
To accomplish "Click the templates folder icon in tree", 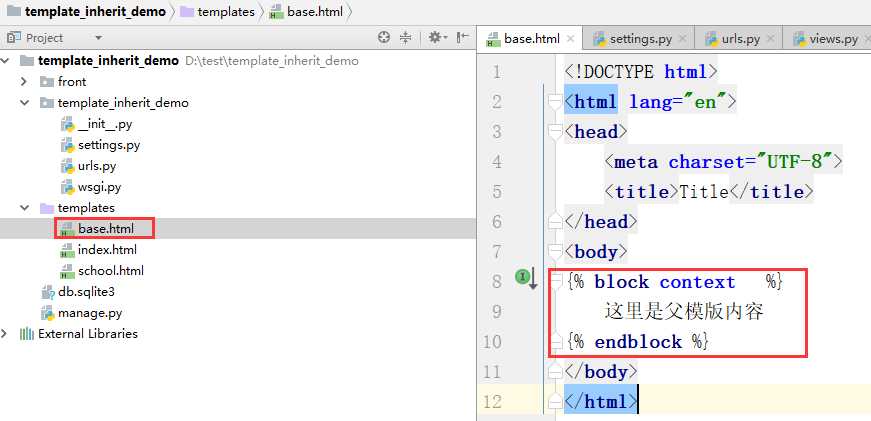I will click(47, 208).
